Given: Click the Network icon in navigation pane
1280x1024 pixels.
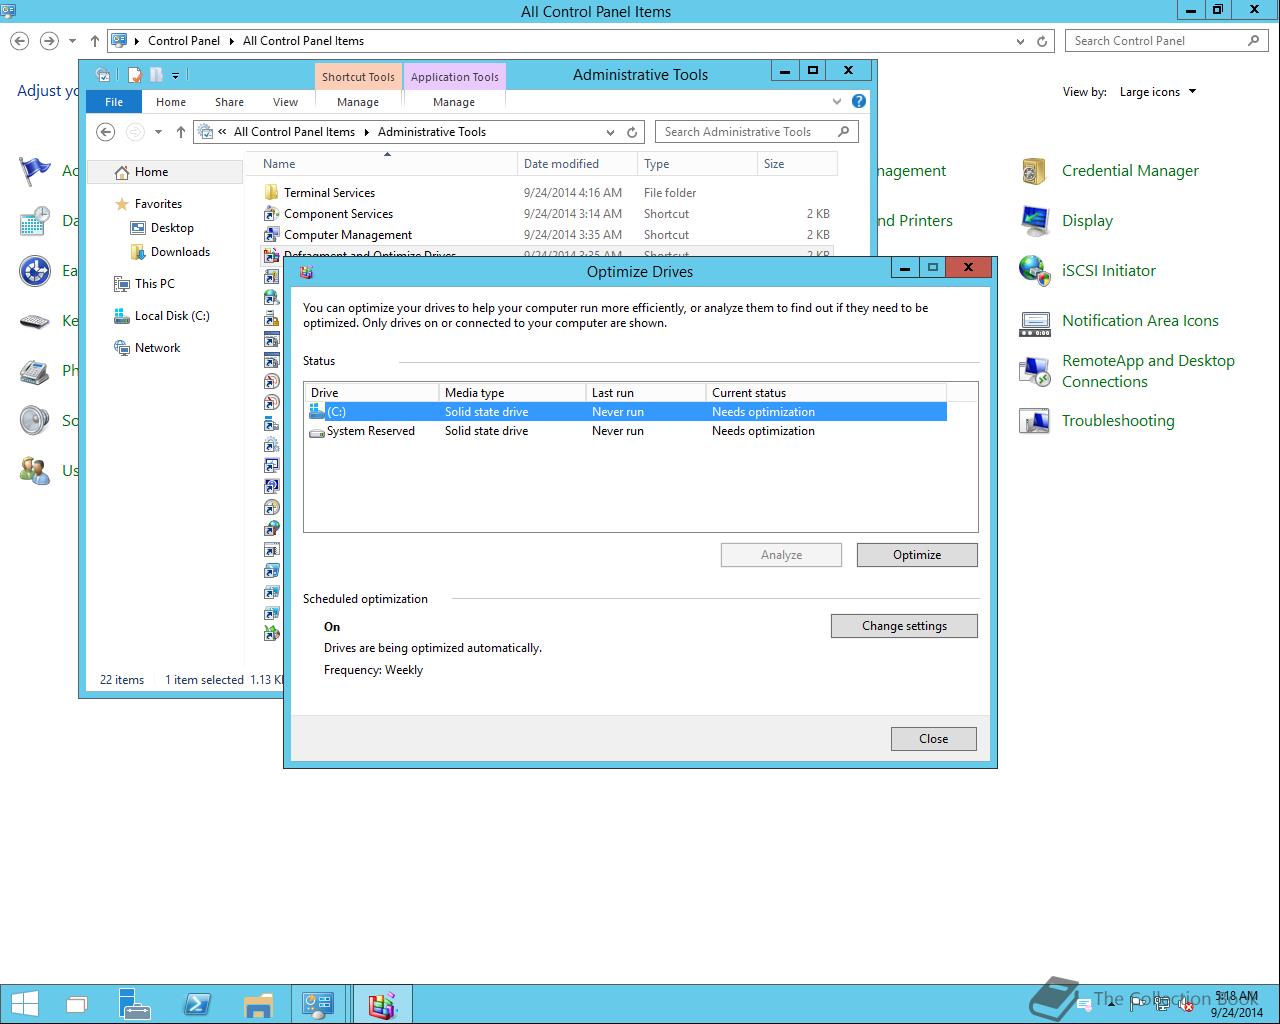Looking at the screenshot, I should (121, 348).
